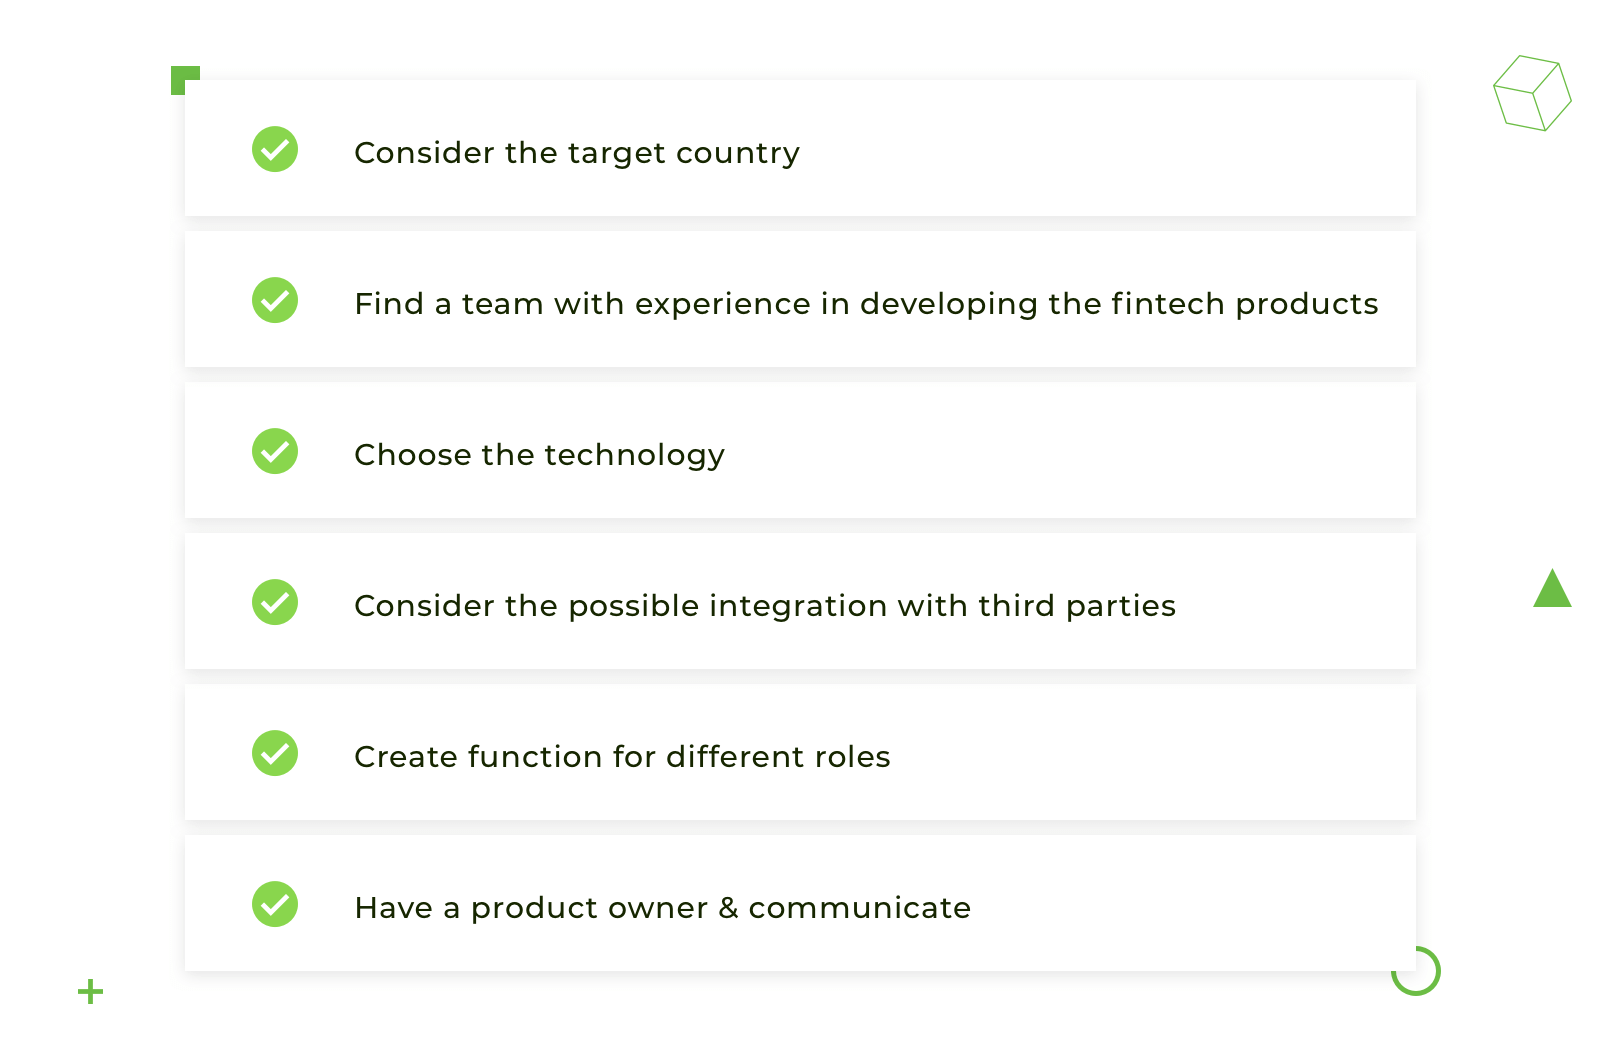Click the checkmark next to the fintech team item
The width and height of the screenshot is (1600, 1051).
click(x=275, y=300)
